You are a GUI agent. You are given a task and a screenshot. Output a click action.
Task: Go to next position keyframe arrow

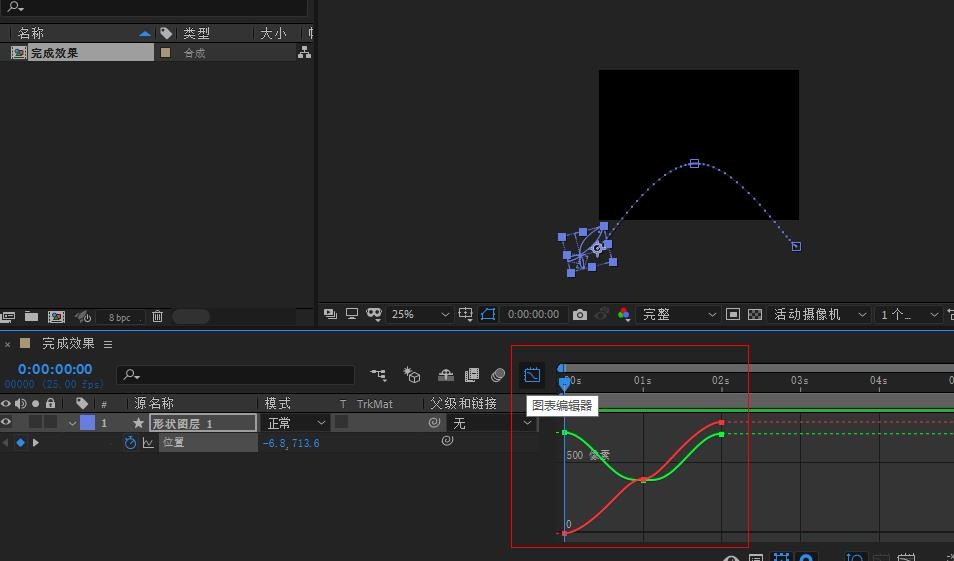36,442
